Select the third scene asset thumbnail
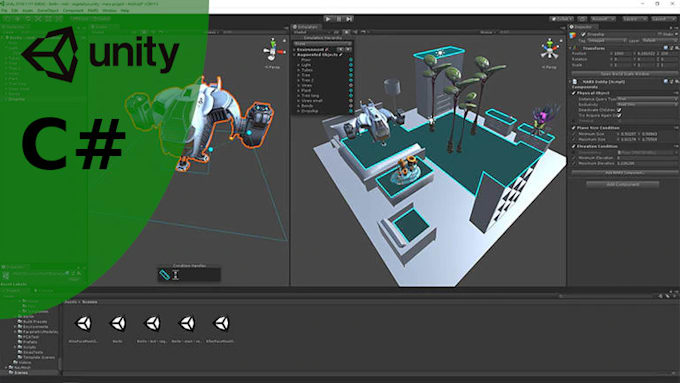The width and height of the screenshot is (680, 383). tap(153, 324)
